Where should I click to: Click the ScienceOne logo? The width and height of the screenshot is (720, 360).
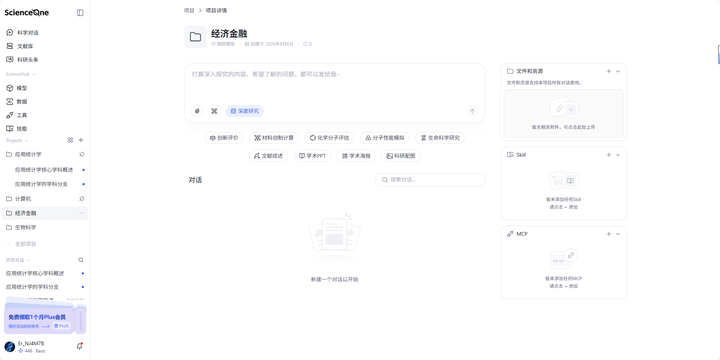pyautogui.click(x=27, y=12)
